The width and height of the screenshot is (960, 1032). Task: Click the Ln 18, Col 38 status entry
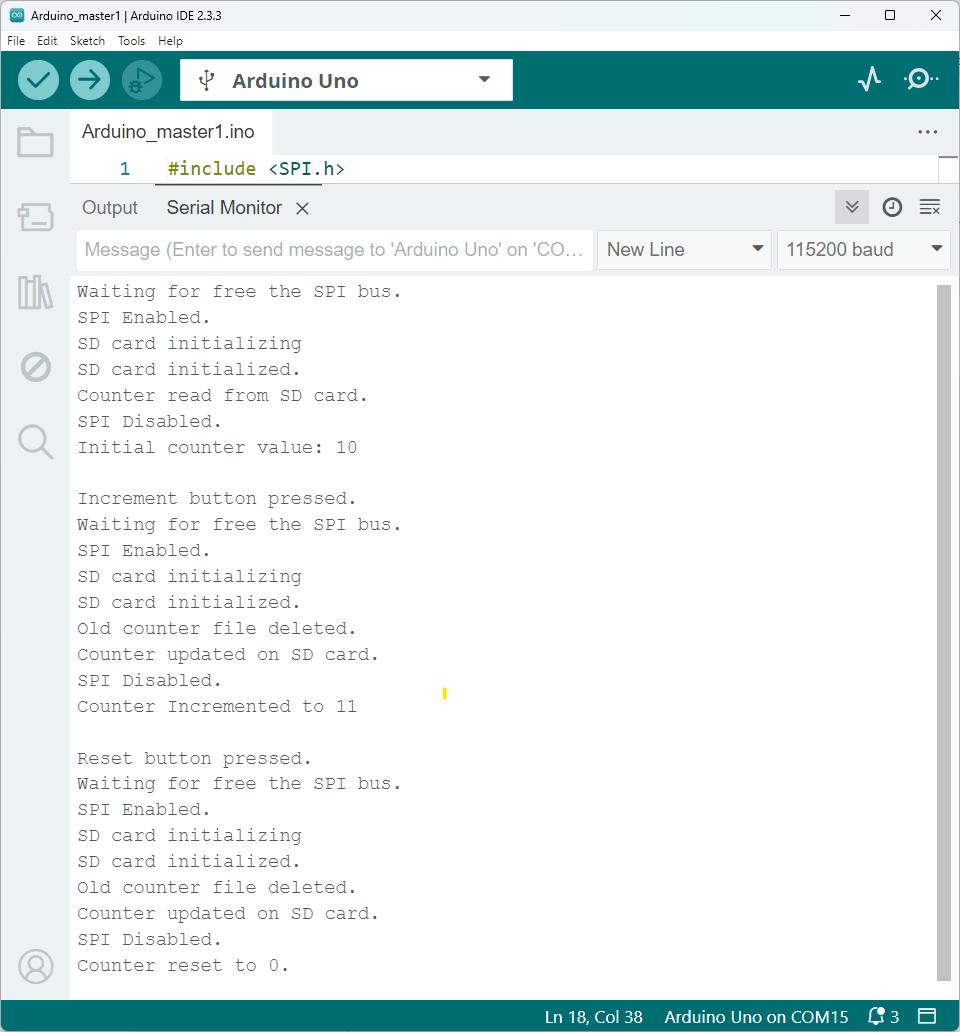click(593, 1017)
